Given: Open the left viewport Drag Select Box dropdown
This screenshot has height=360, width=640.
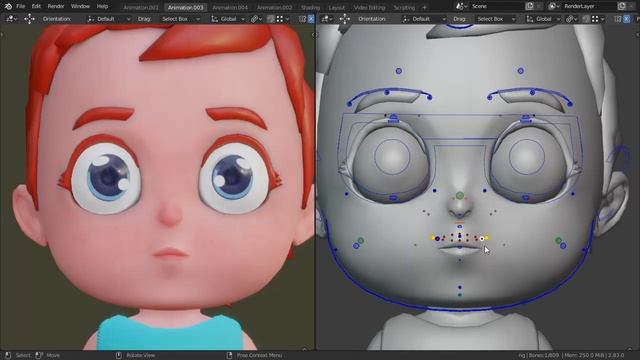Looking at the screenshot, I should pyautogui.click(x=180, y=19).
